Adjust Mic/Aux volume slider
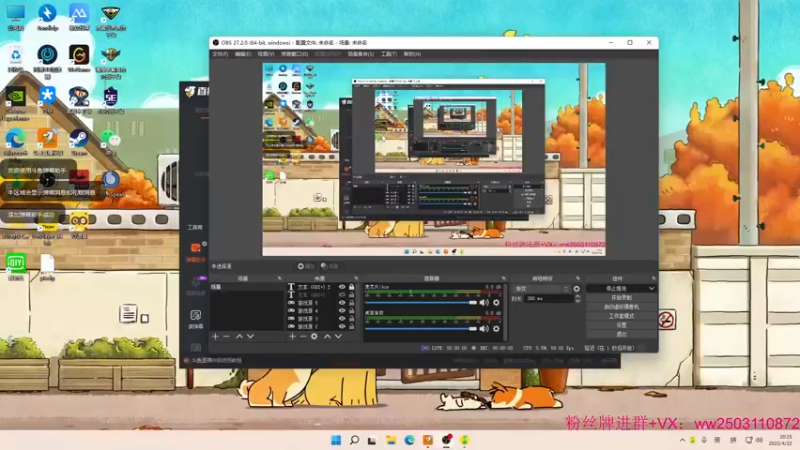Screen dimensions: 800x450 click(421, 303)
